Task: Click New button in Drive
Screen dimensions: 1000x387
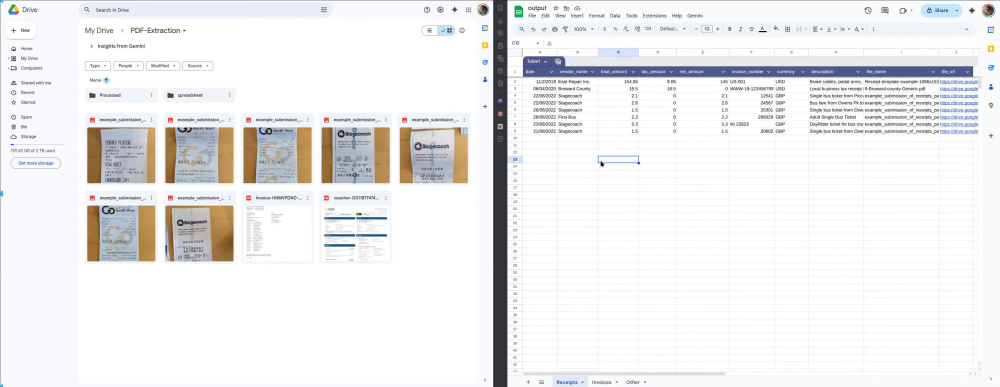Action: (x=21, y=30)
